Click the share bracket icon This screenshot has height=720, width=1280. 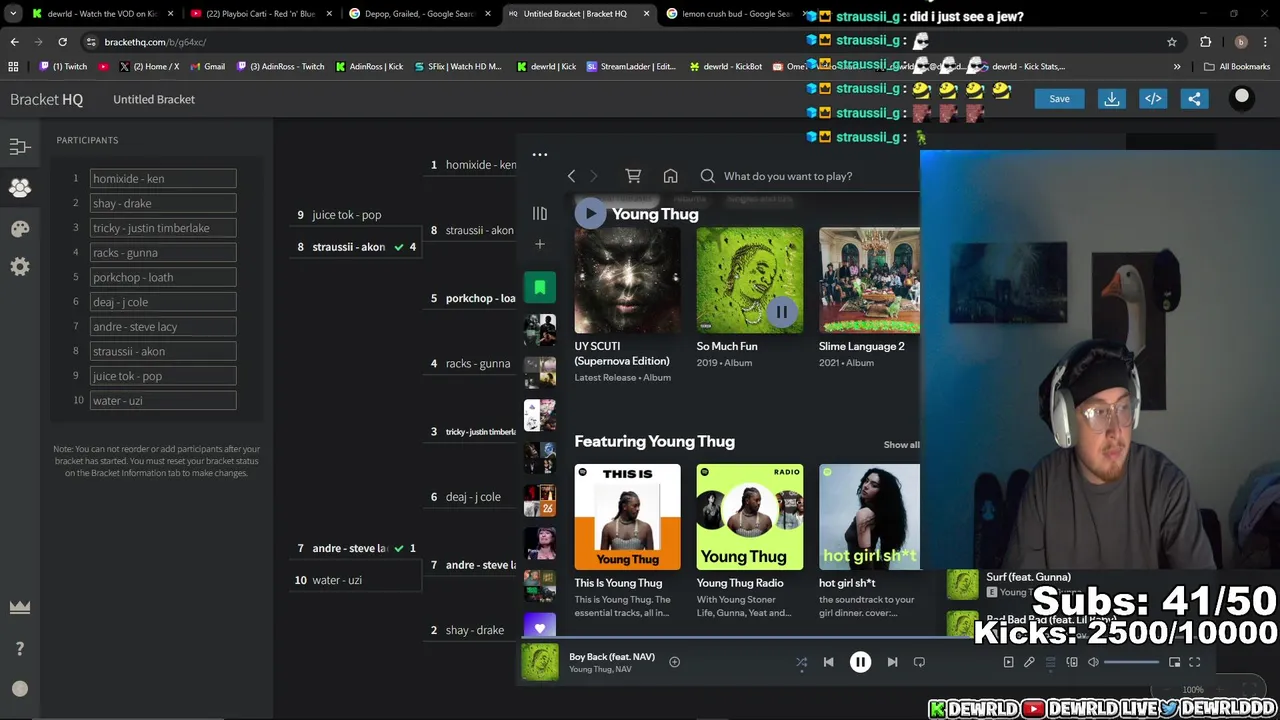(x=1194, y=99)
